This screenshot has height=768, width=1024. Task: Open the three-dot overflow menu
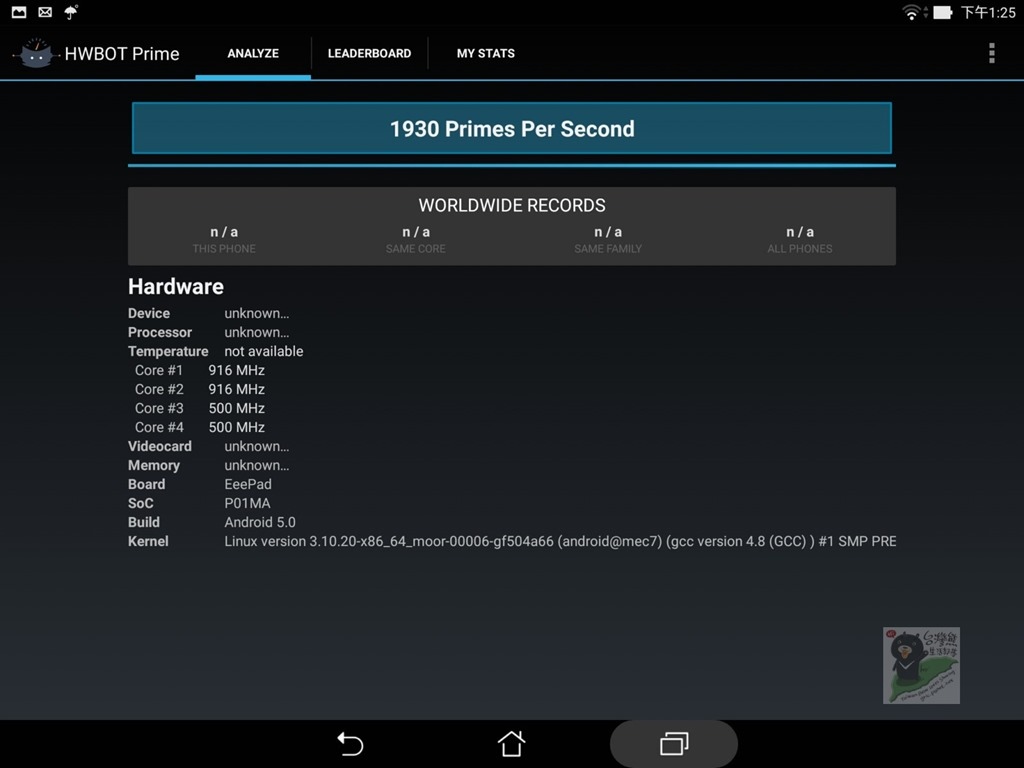pos(991,53)
